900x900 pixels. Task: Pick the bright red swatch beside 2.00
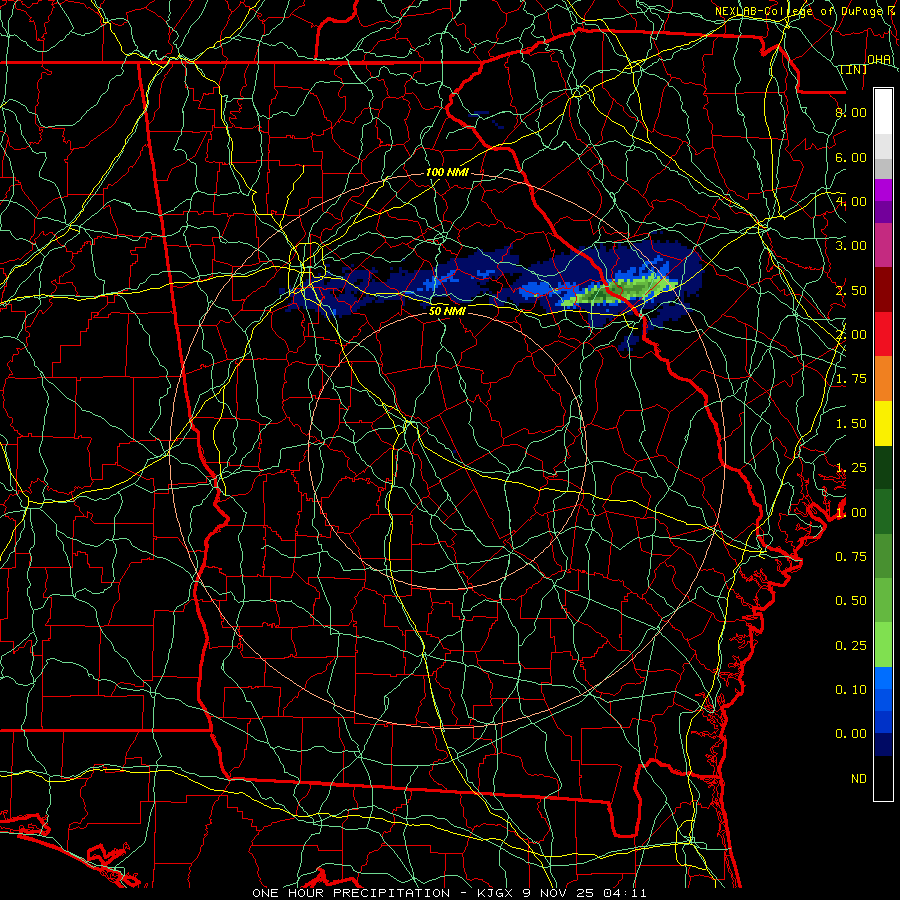click(x=883, y=334)
